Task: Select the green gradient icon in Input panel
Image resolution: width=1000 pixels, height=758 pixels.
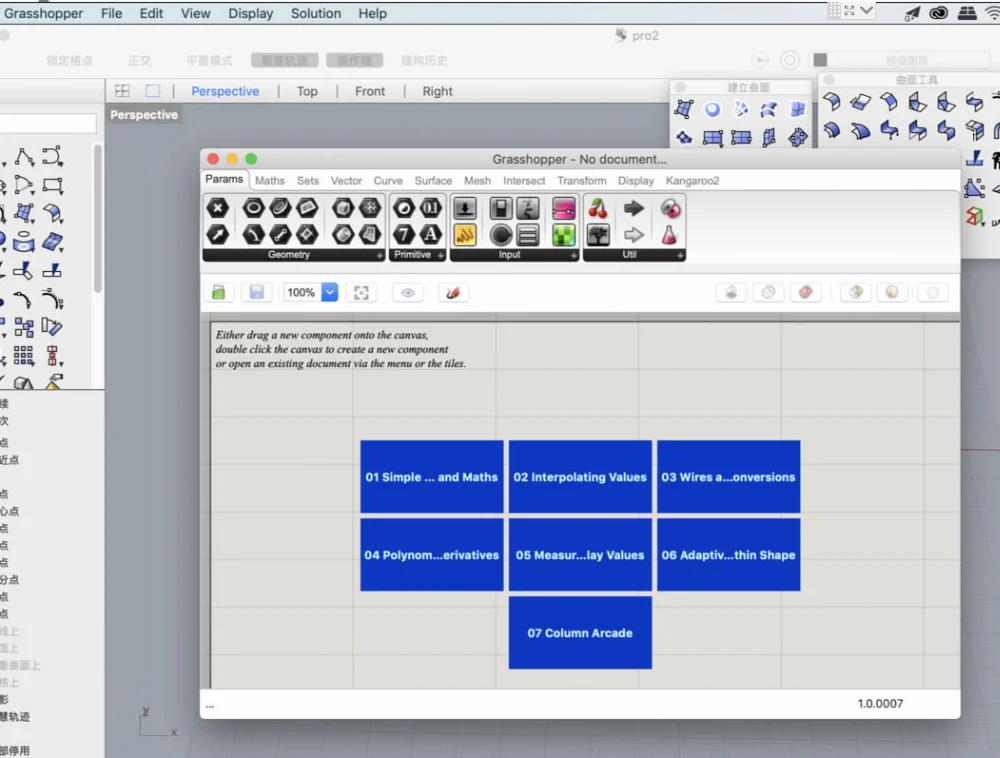Action: point(564,235)
